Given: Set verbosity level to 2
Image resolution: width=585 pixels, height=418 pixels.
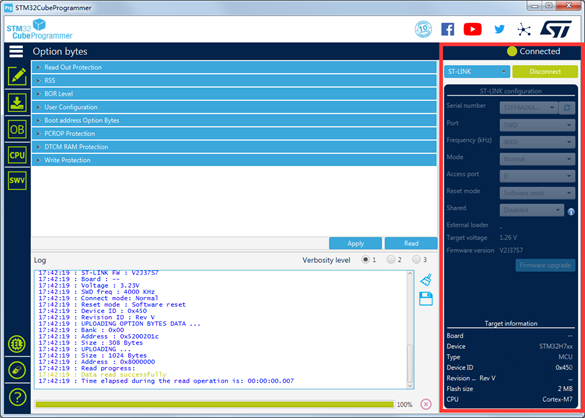Looking at the screenshot, I should pos(391,259).
